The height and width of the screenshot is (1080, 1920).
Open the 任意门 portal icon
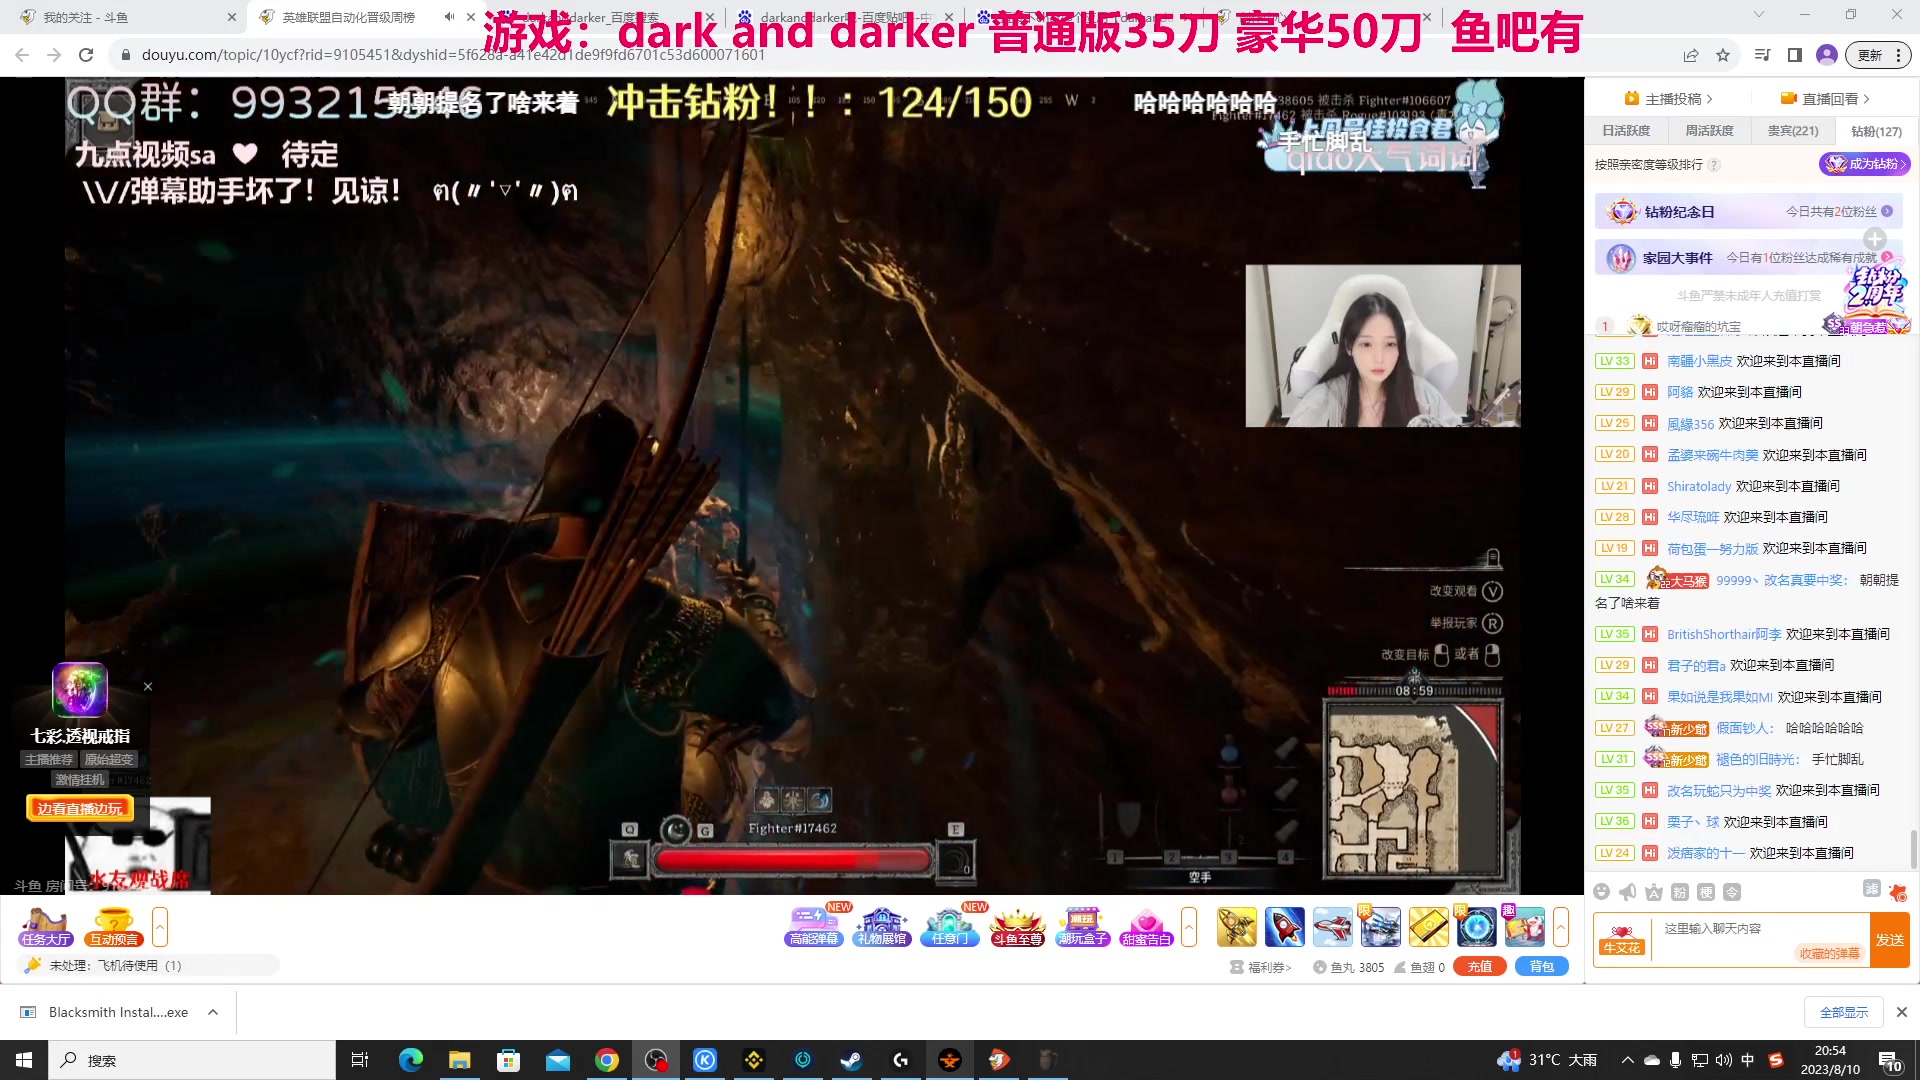tap(949, 926)
